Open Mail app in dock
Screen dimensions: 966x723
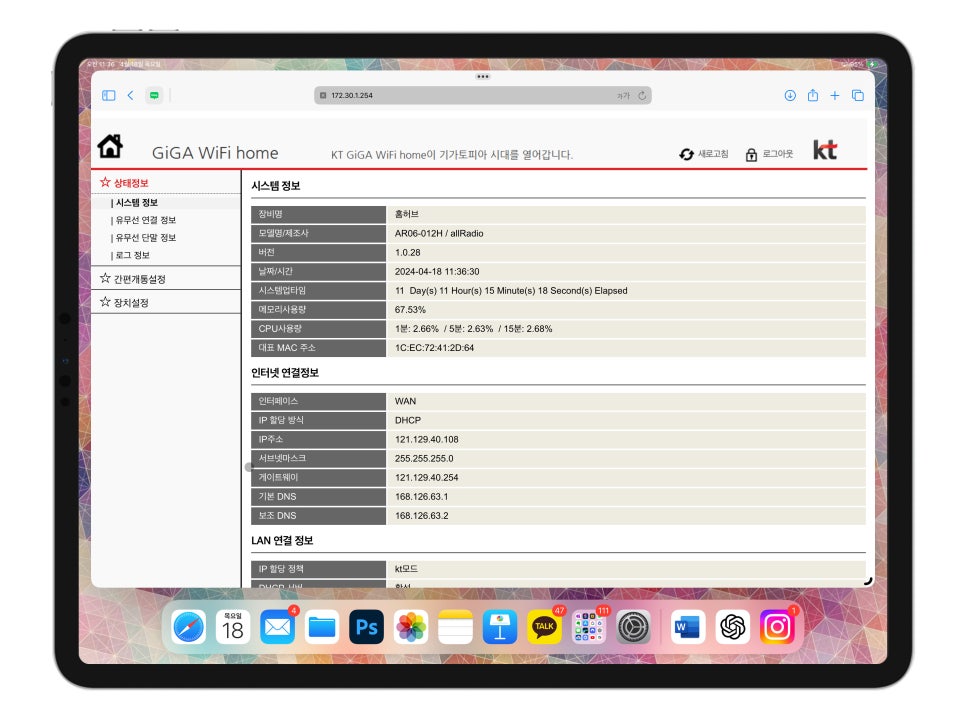pos(277,628)
